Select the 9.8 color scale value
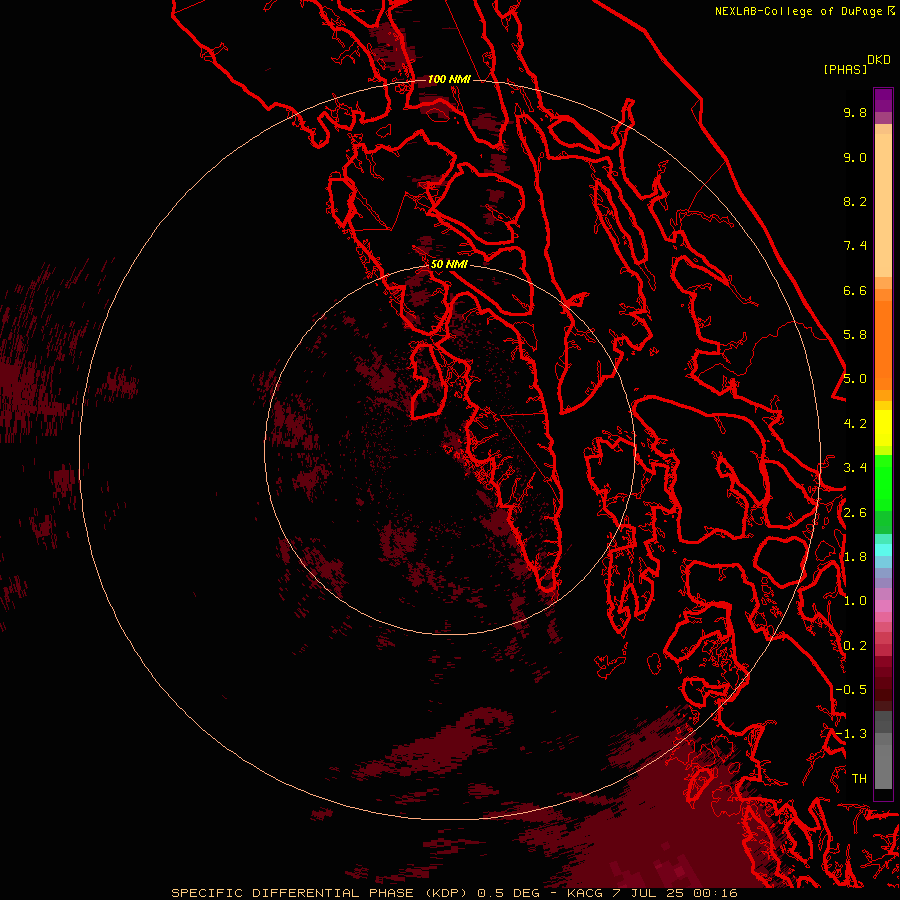The width and height of the screenshot is (900, 900). tap(855, 112)
